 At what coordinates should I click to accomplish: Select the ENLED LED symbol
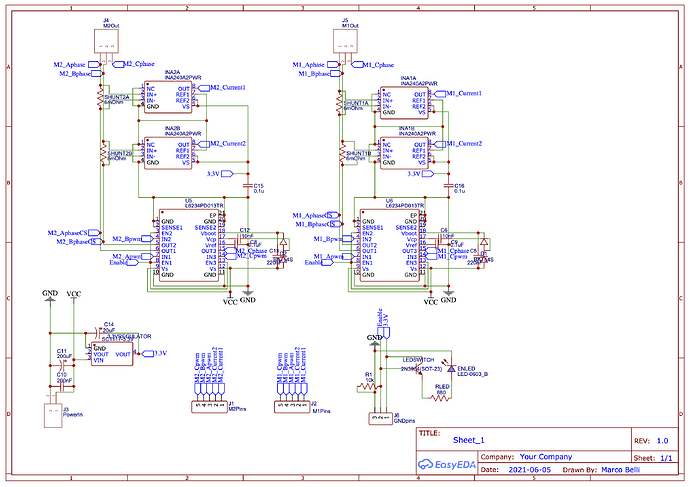point(451,369)
